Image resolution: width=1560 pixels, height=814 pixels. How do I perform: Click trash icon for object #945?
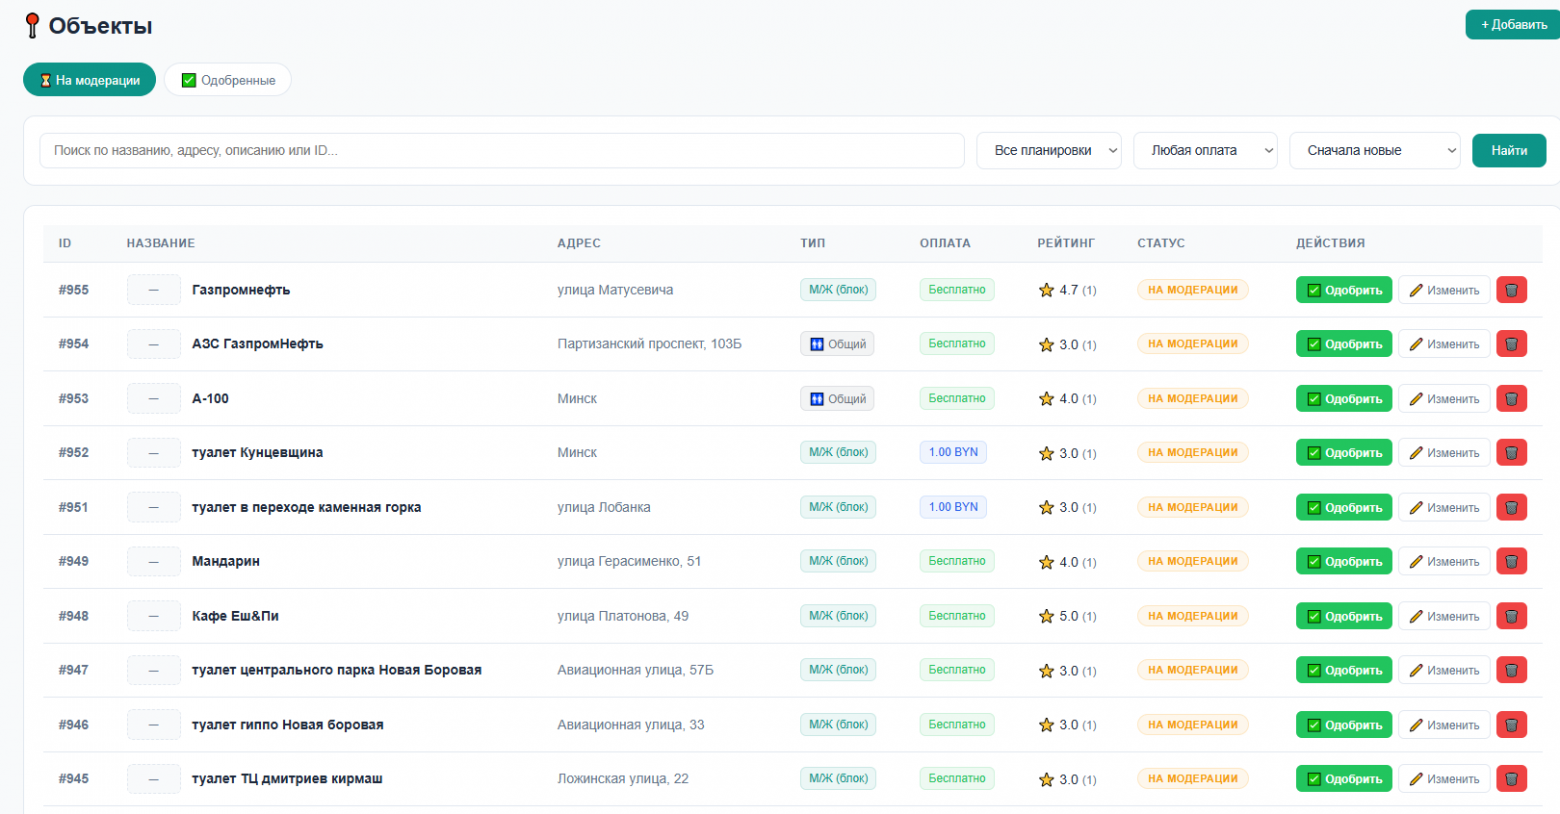pos(1511,778)
